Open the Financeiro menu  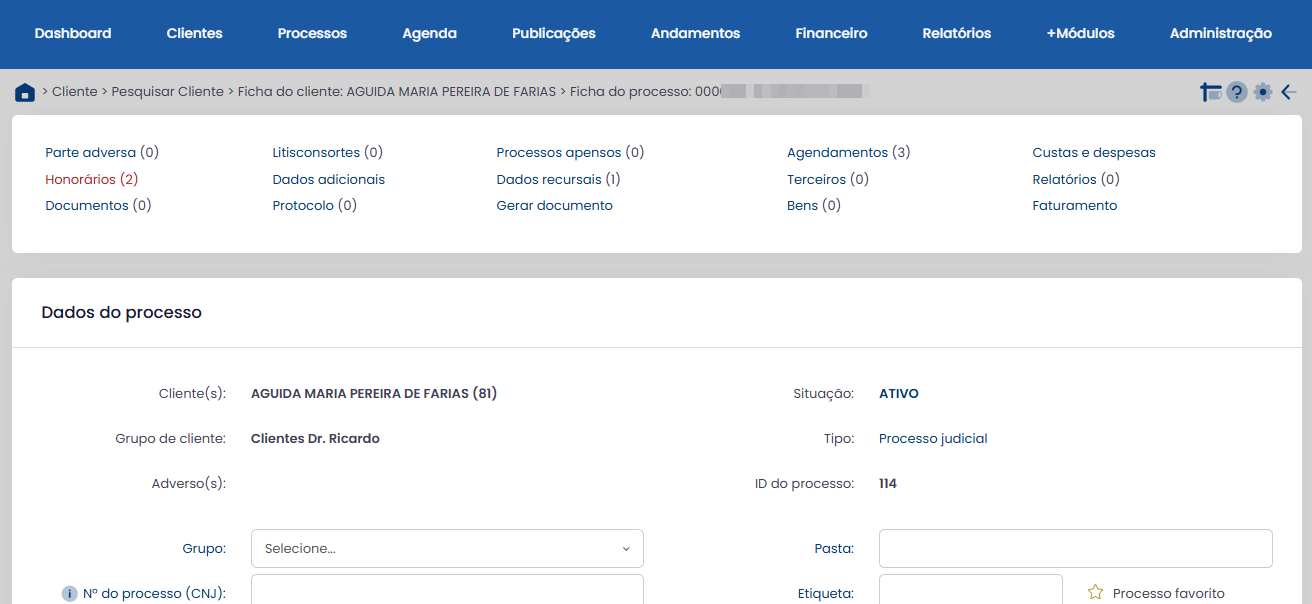point(831,33)
